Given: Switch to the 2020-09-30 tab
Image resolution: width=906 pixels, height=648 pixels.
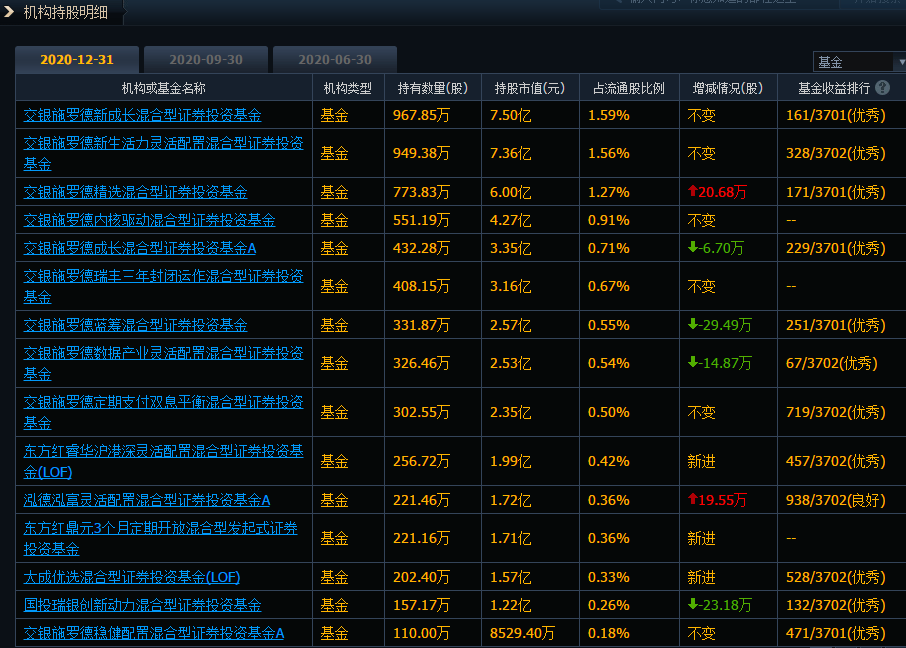Looking at the screenshot, I should pyautogui.click(x=206, y=60).
